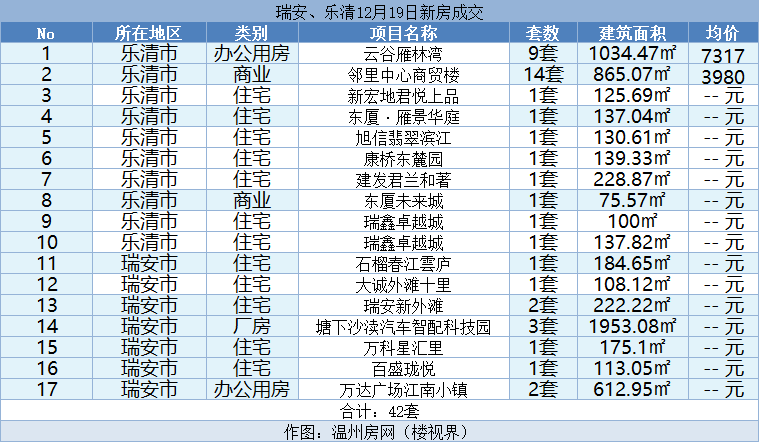This screenshot has height=442, width=759.
Task: Click 办公用房 category in row 1
Action: 252,53
